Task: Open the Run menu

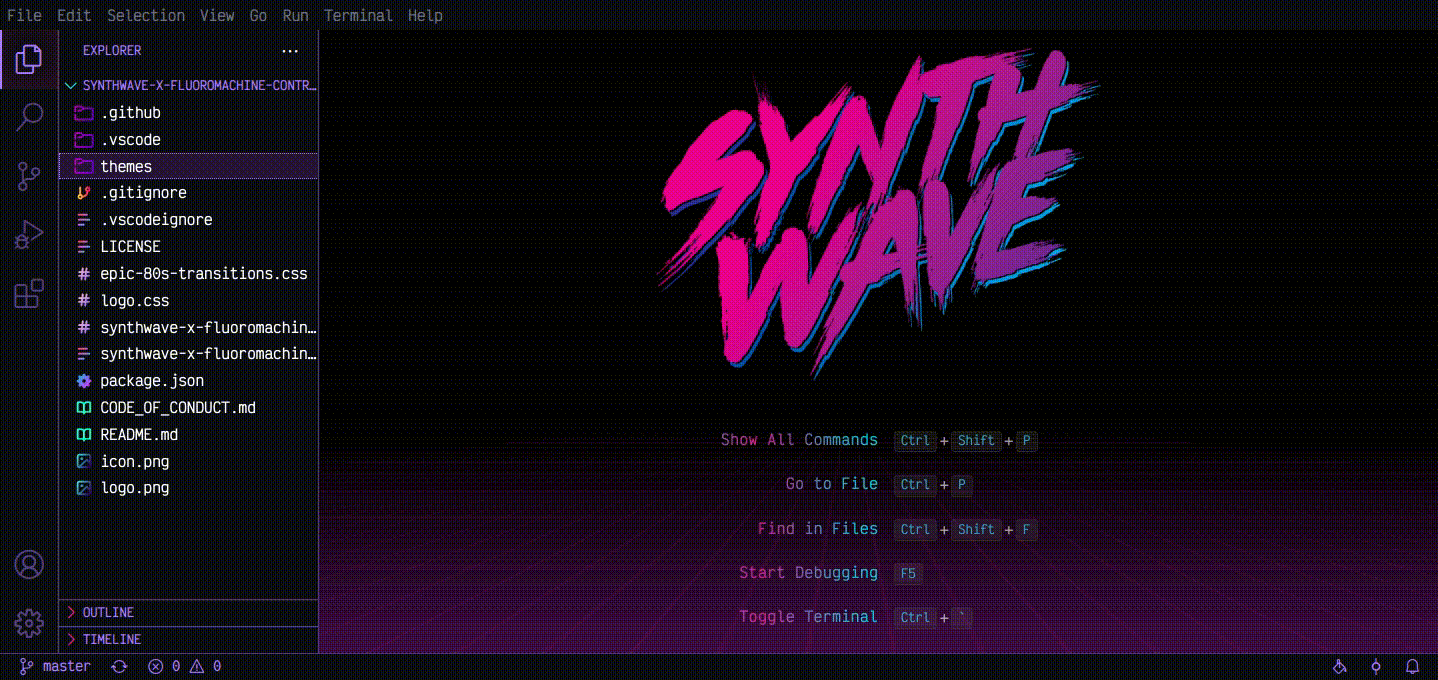Action: (x=295, y=15)
